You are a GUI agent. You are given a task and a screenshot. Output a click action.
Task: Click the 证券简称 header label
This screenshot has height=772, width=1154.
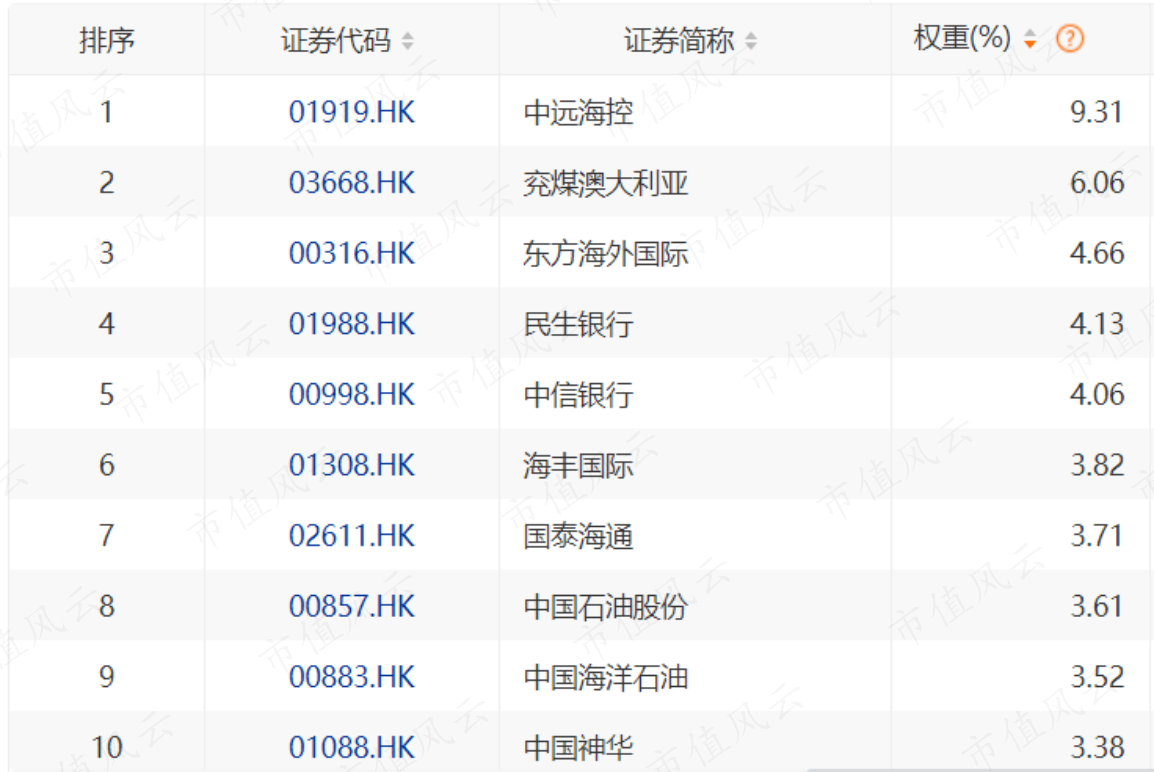point(679,40)
